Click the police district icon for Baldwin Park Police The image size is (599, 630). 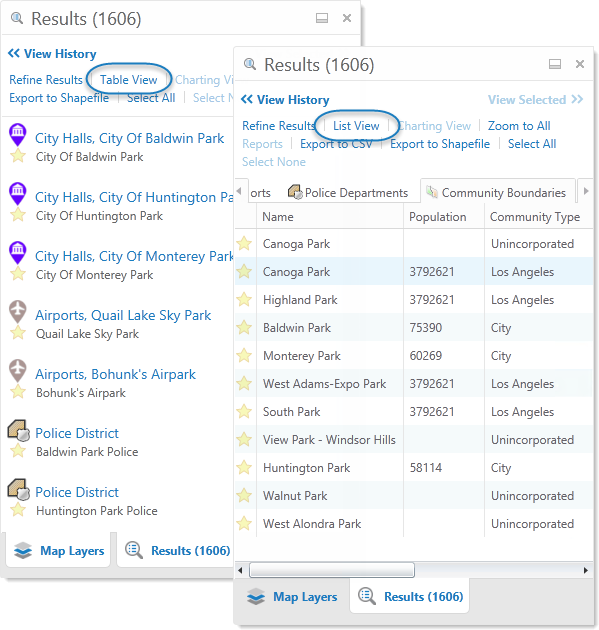(x=18, y=430)
